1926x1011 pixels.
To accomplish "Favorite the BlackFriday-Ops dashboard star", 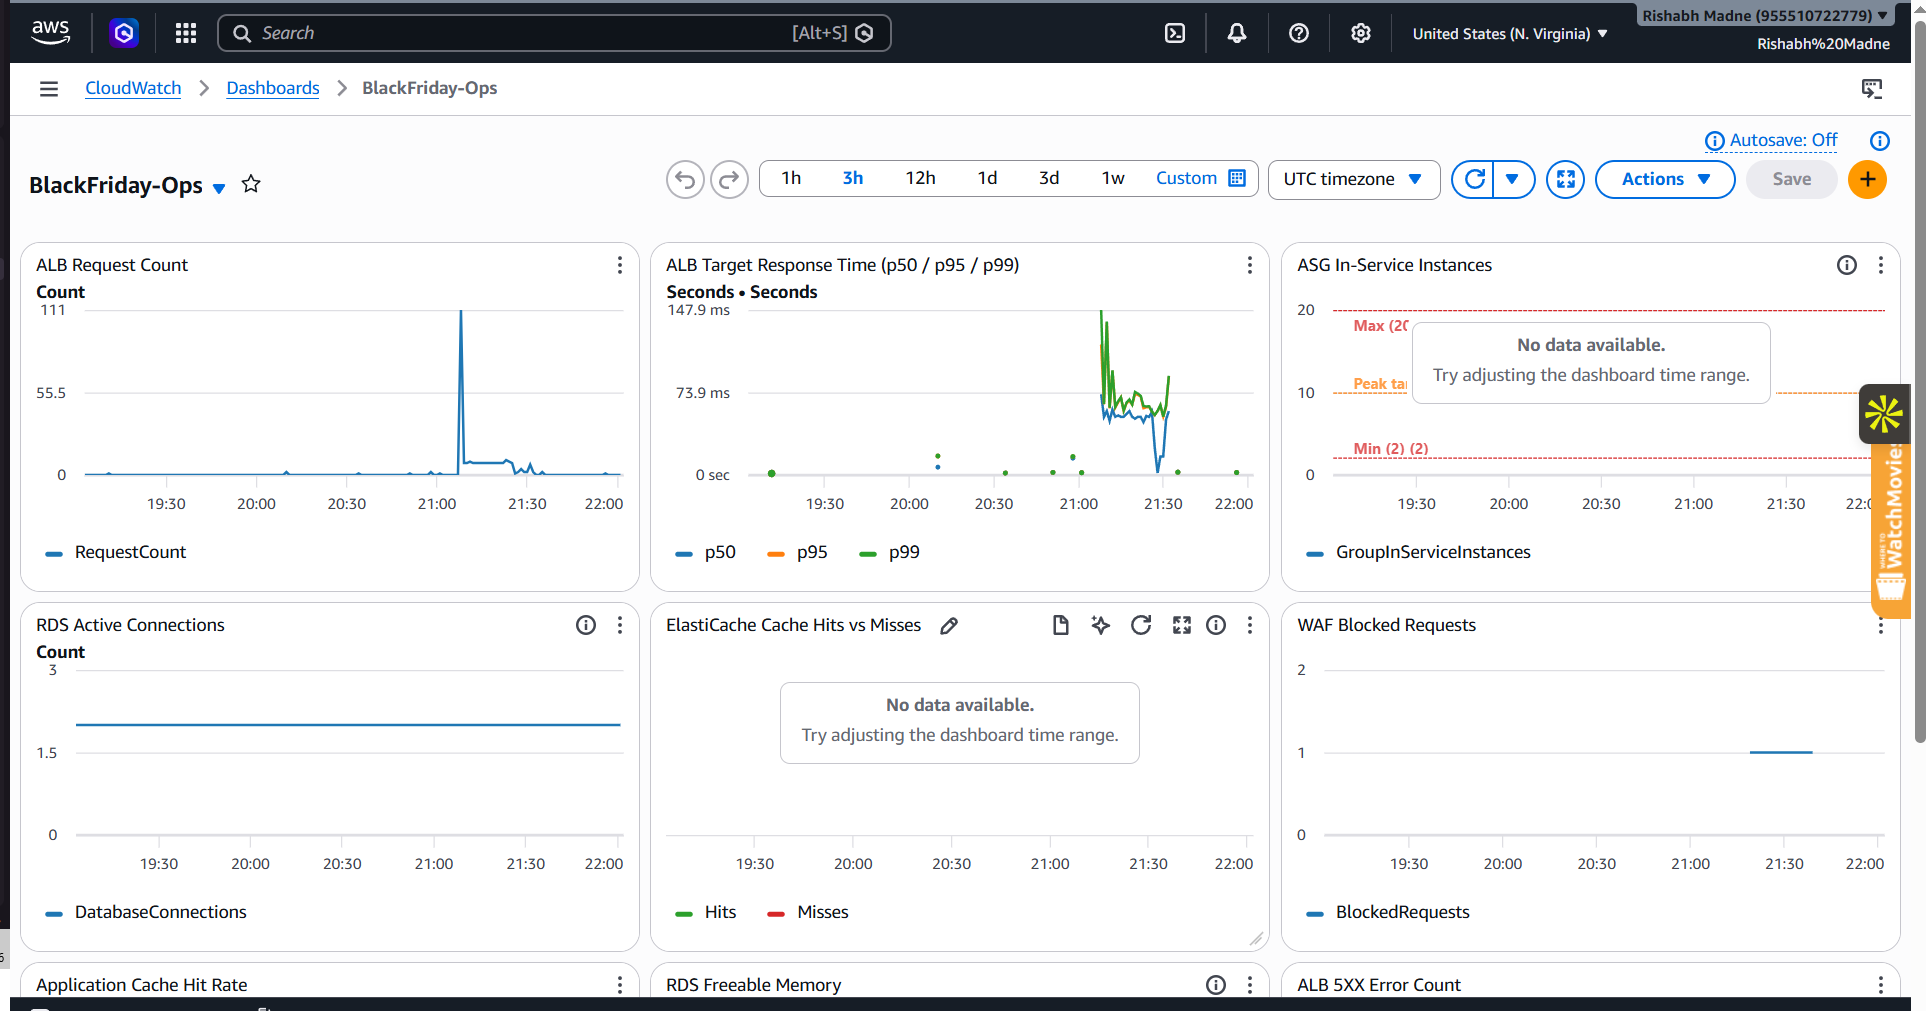I will pos(251,184).
